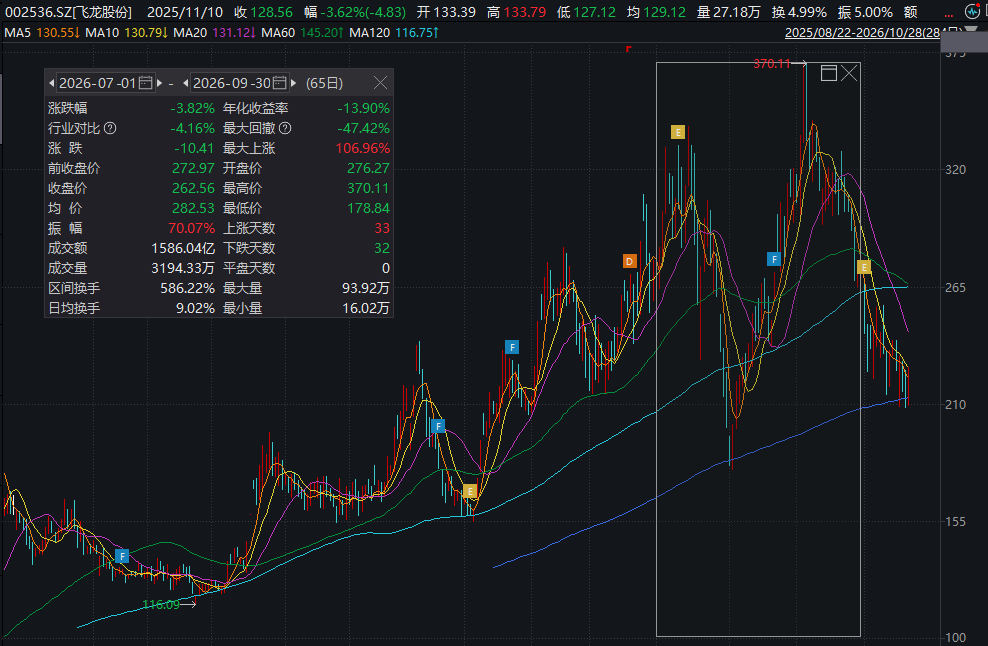The width and height of the screenshot is (988, 646).
Task: Click the (65日) day count label
Action: coord(325,83)
